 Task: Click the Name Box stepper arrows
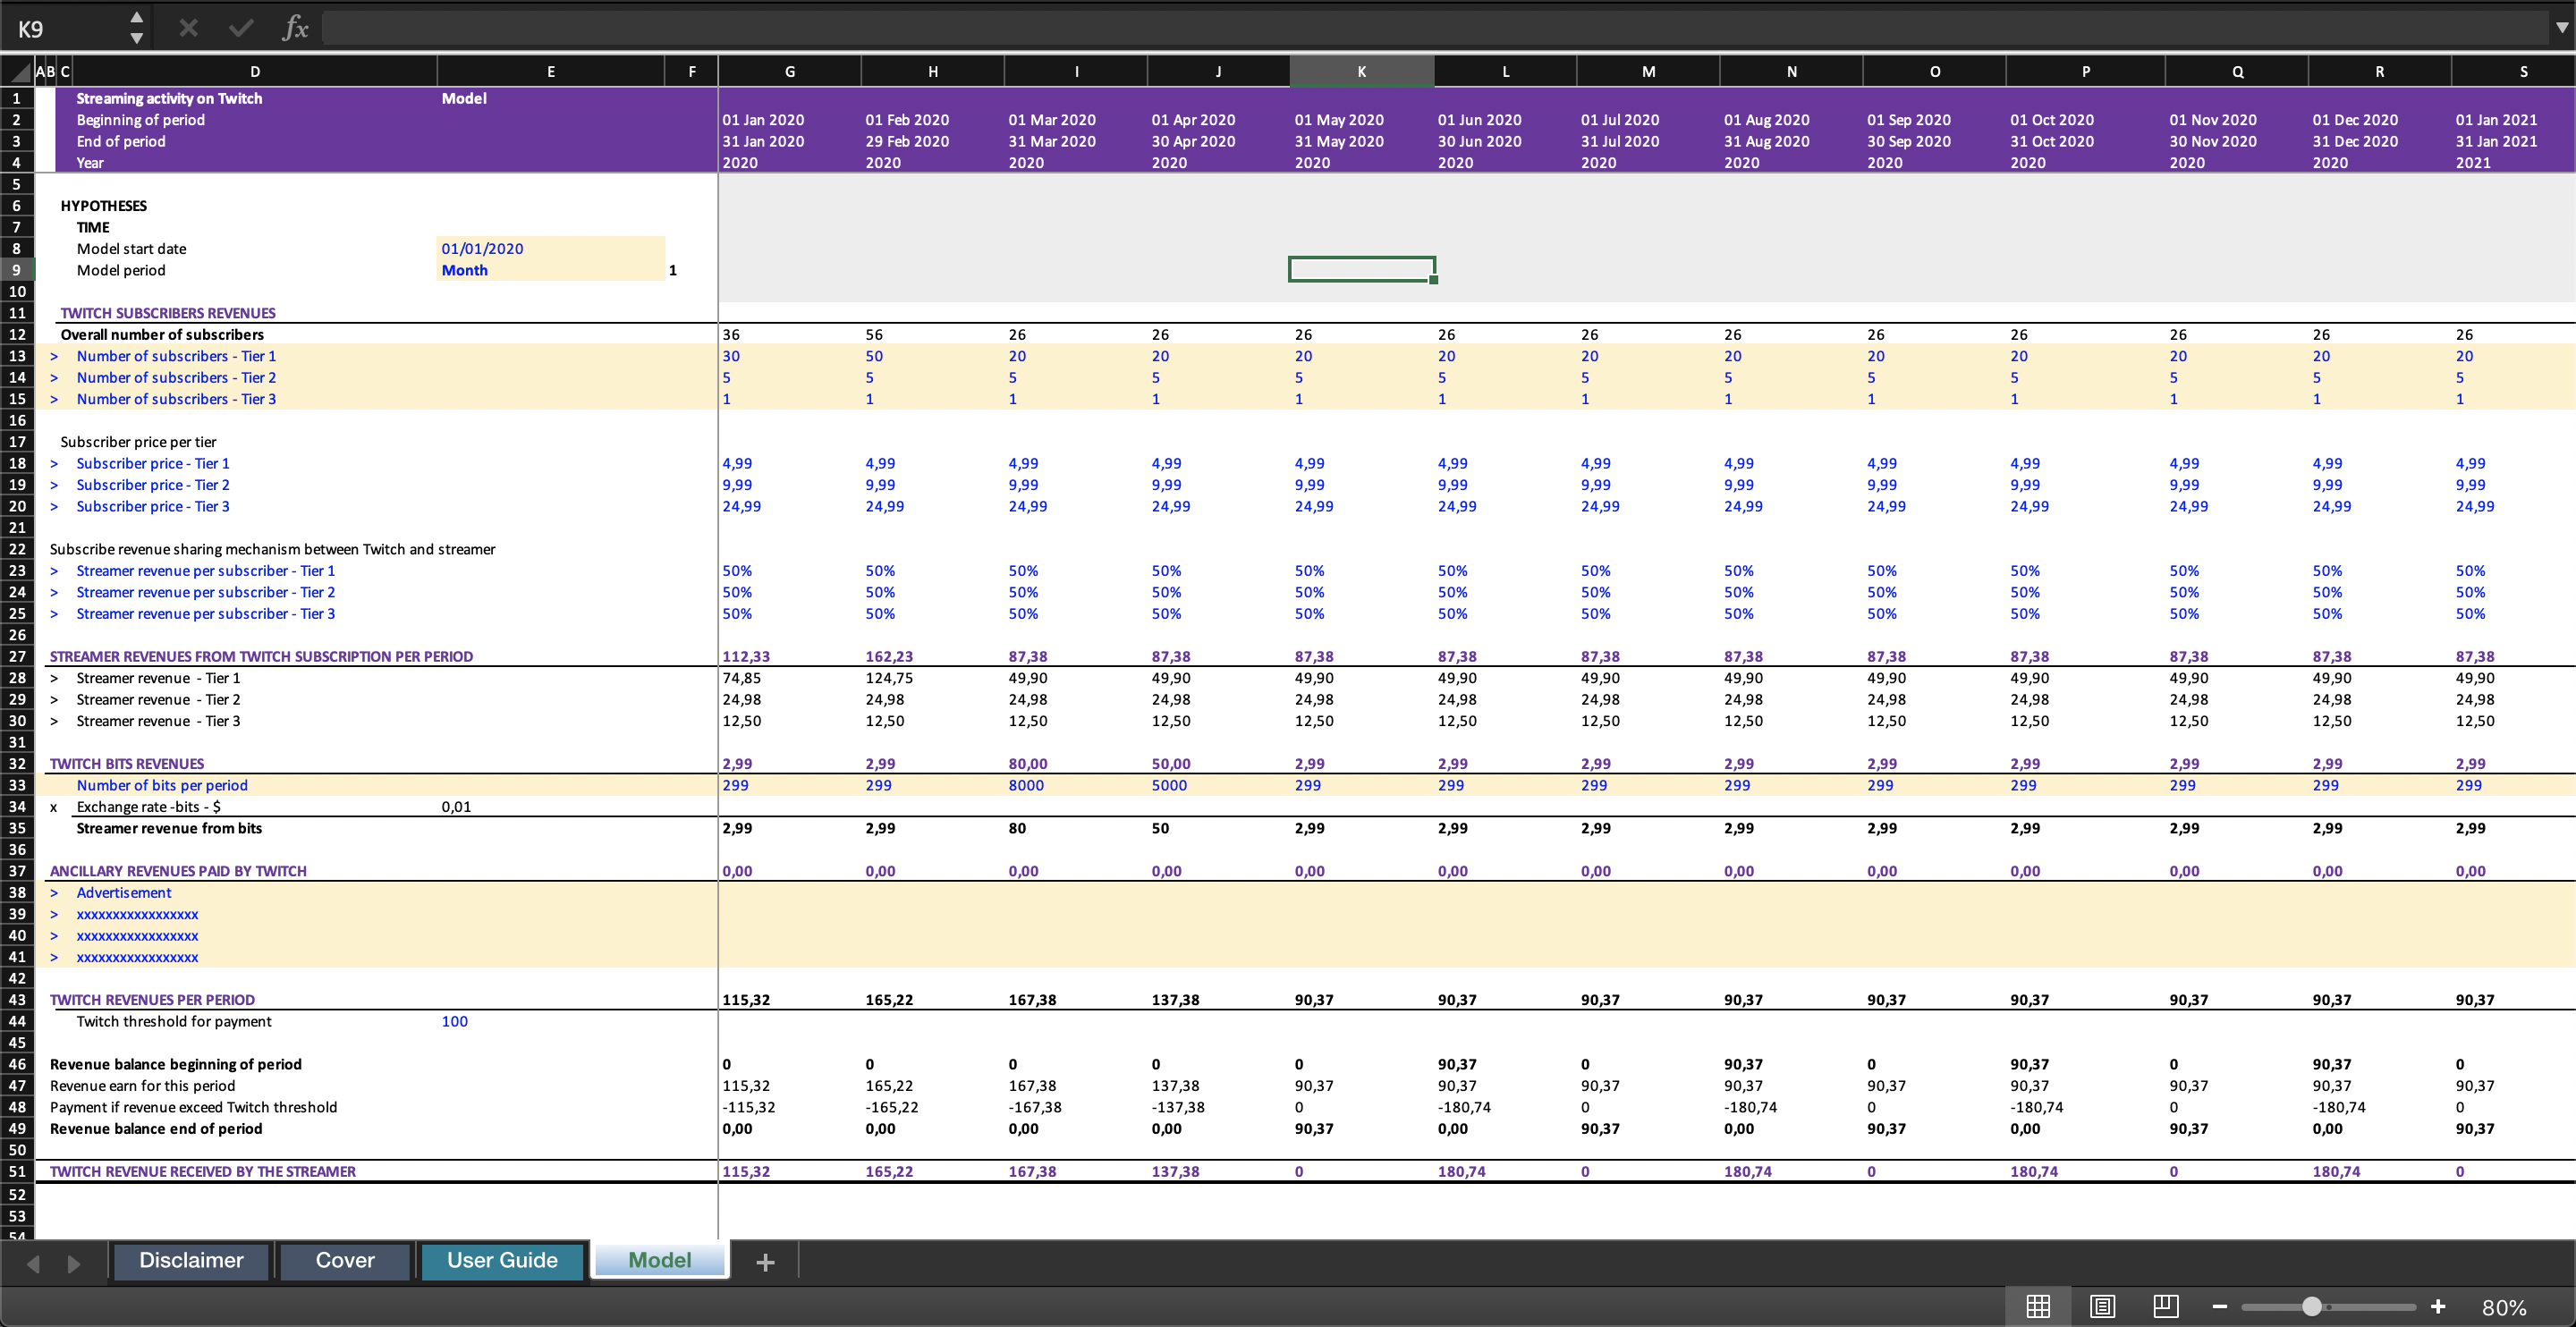(x=137, y=28)
